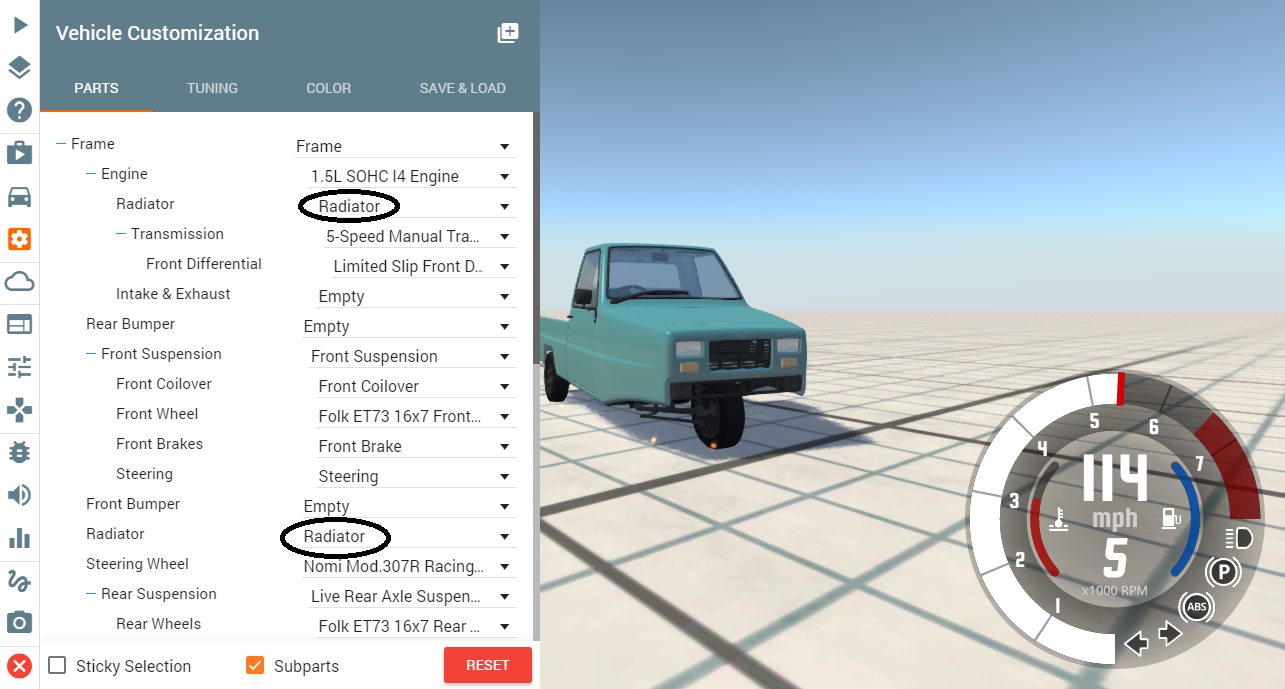The height and width of the screenshot is (689, 1285).
Task: Click the Vehicle Customization panel title
Action: pyautogui.click(x=157, y=33)
